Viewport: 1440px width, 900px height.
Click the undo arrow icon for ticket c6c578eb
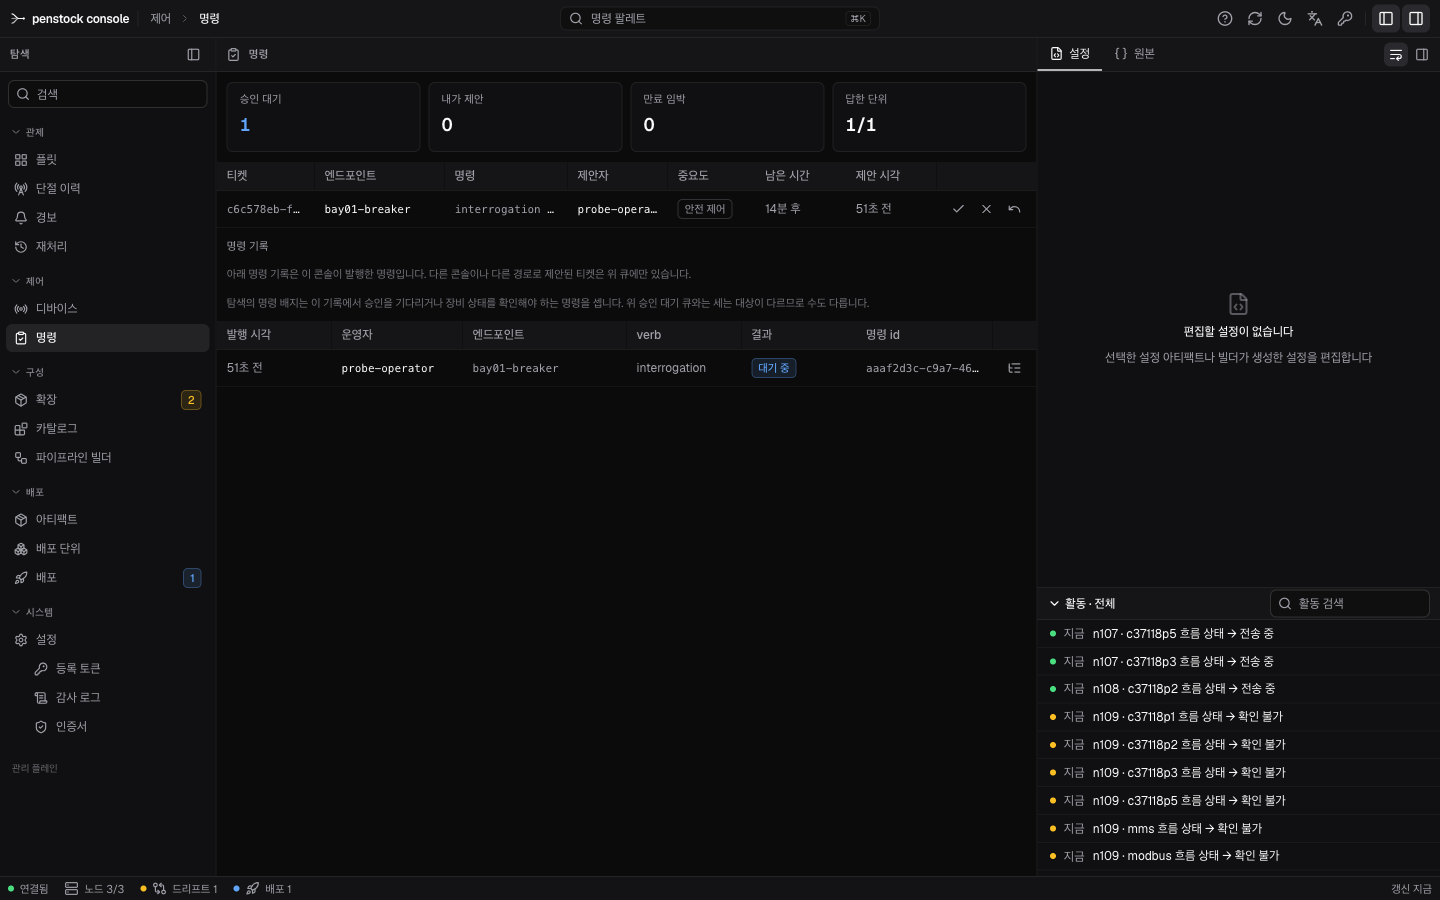tap(1014, 209)
